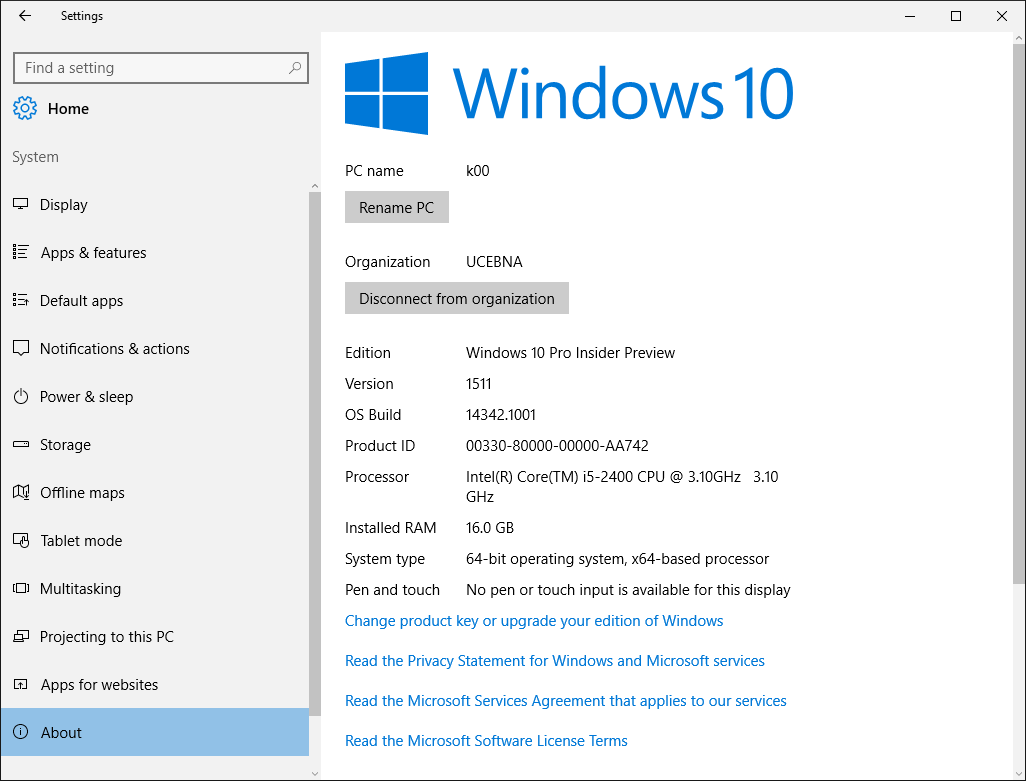Open Microsoft Software License Terms link
The image size is (1026, 781).
tap(486, 740)
